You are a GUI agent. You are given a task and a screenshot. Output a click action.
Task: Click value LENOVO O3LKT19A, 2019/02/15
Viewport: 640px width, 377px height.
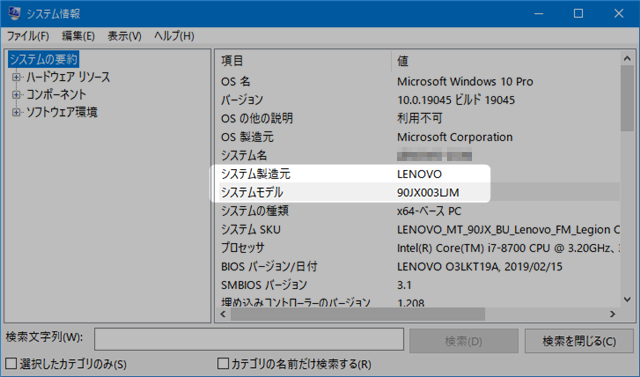[480, 267]
